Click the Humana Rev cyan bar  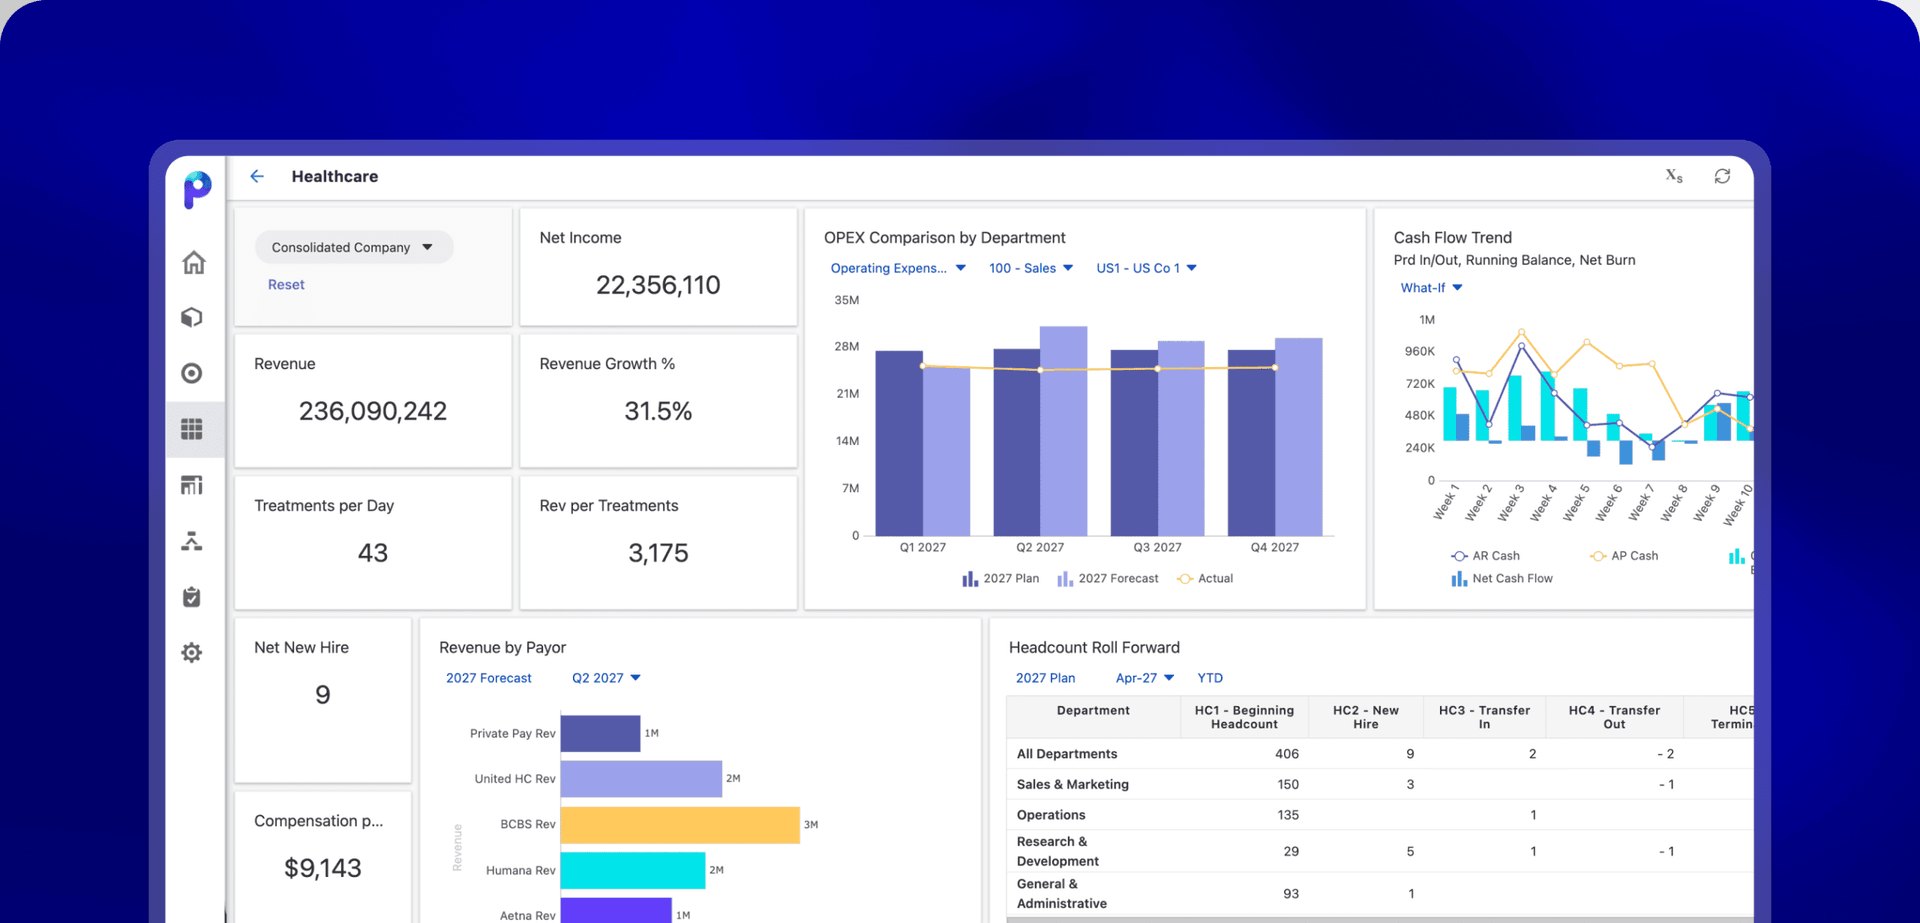click(x=633, y=870)
